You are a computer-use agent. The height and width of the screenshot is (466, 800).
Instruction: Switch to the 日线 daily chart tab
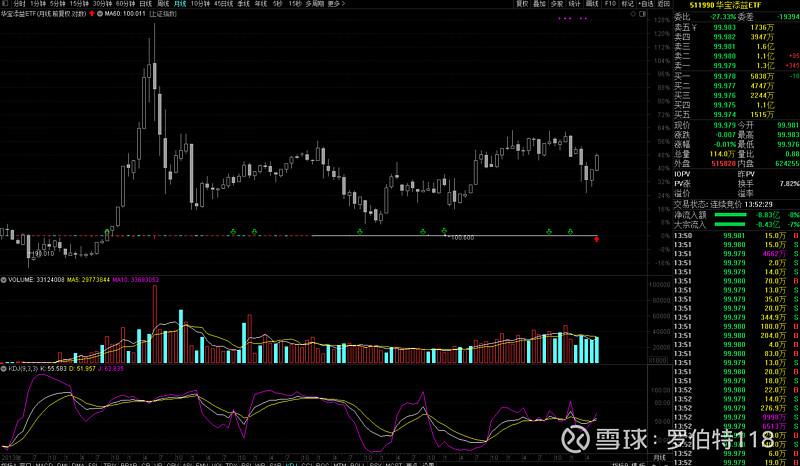tap(145, 4)
